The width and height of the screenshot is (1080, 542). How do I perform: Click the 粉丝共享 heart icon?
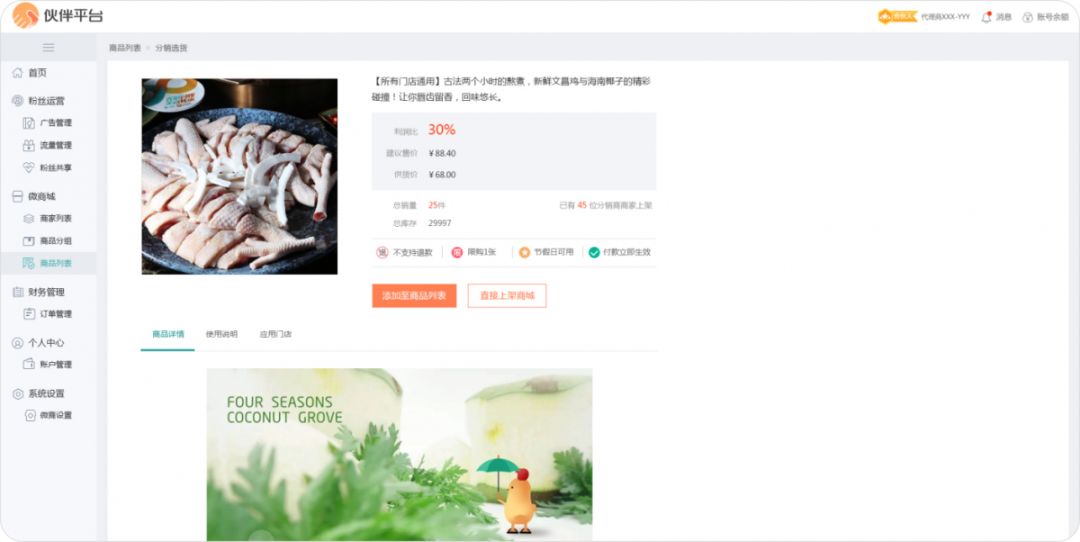(28, 167)
